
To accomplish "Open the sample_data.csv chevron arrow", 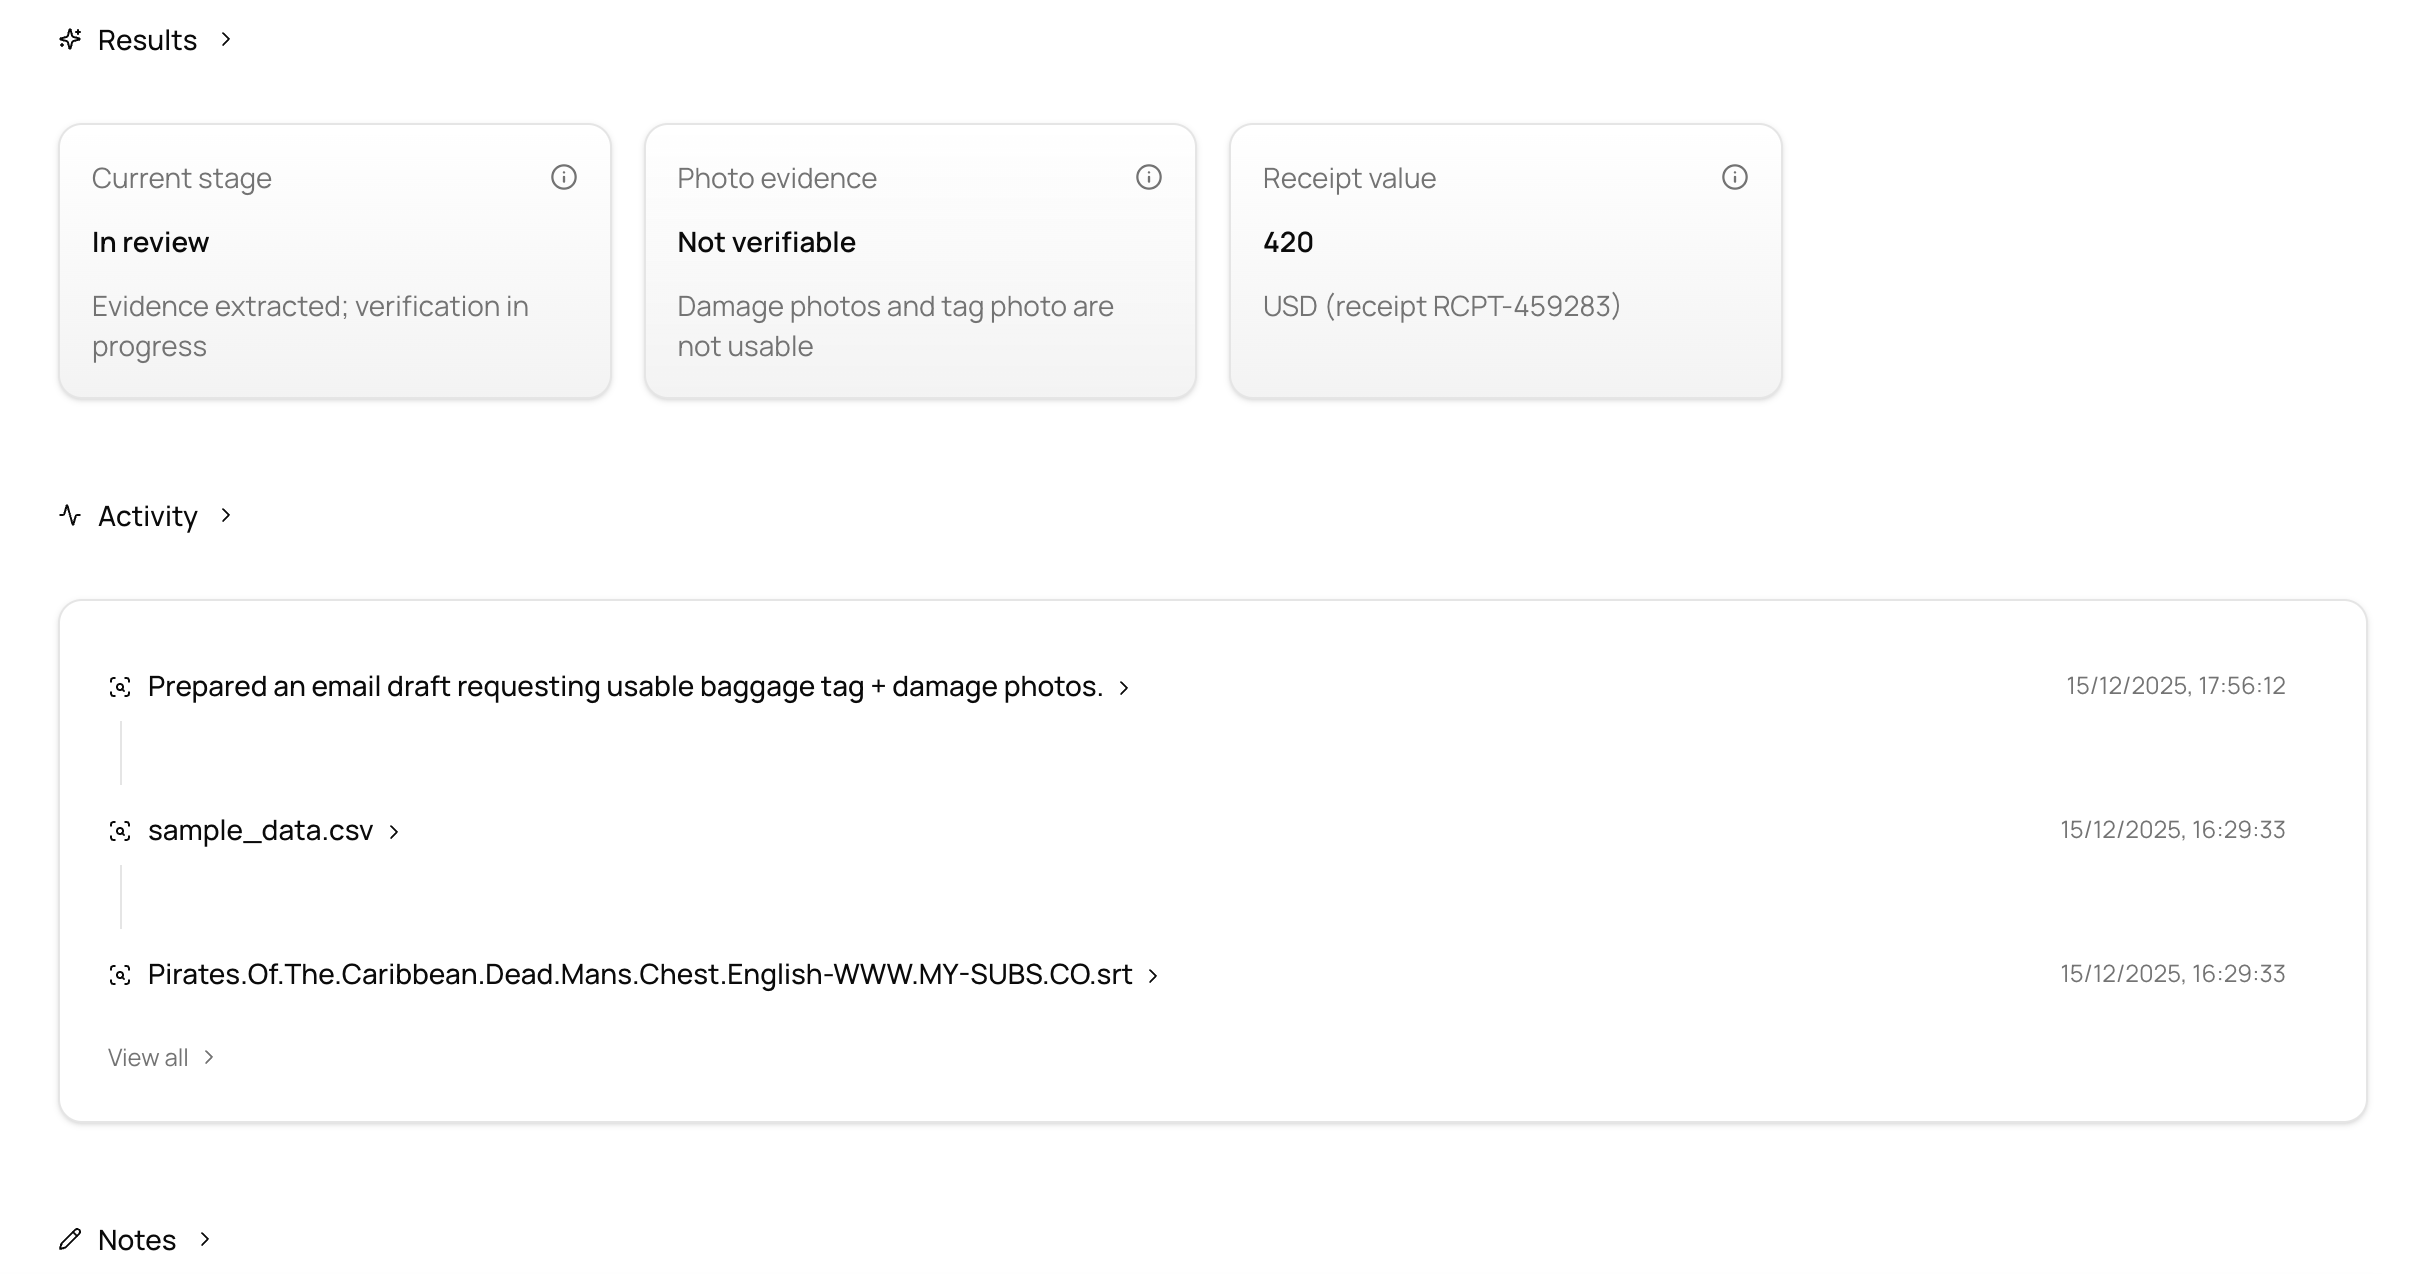I will (394, 832).
